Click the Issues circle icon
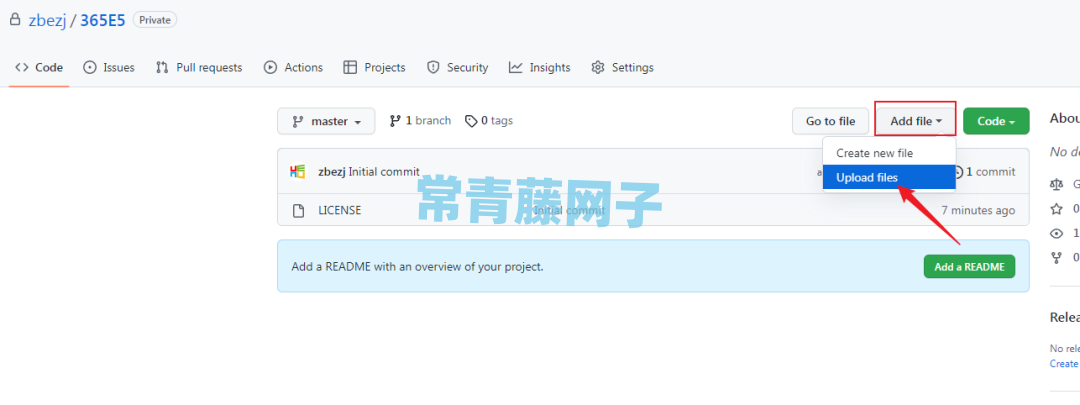Screen dimensions: 1080x405 pos(90,68)
